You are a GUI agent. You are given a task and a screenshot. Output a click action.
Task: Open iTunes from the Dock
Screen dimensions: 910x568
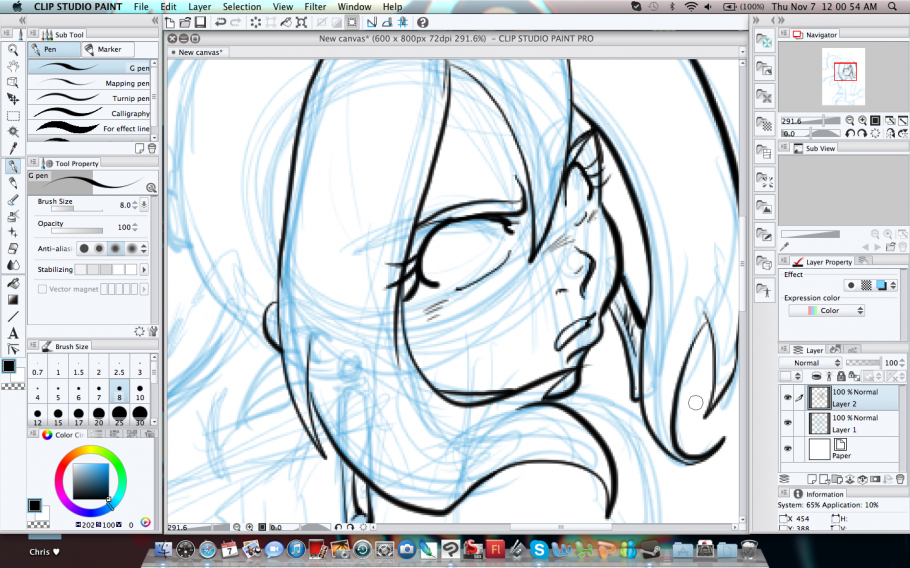(296, 549)
